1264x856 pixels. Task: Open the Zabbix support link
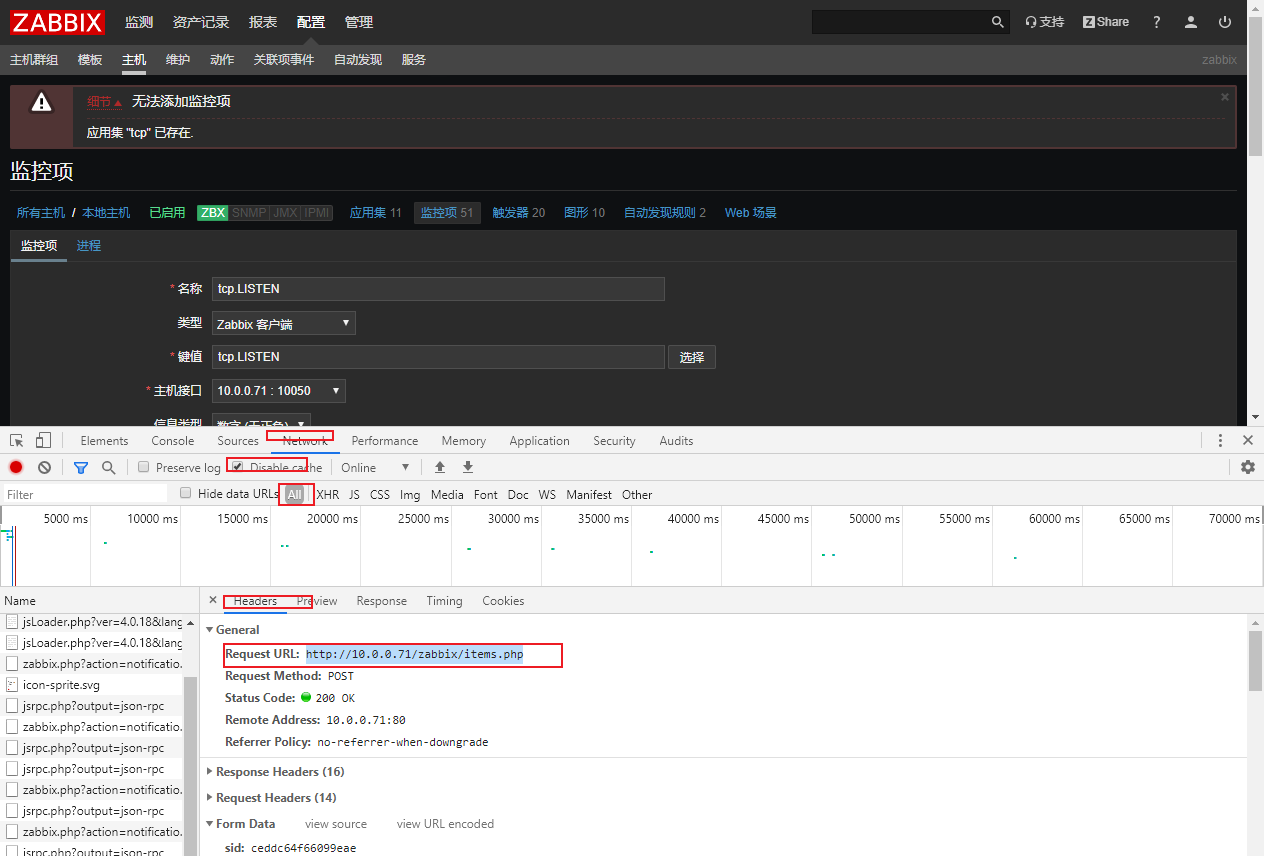point(1045,22)
